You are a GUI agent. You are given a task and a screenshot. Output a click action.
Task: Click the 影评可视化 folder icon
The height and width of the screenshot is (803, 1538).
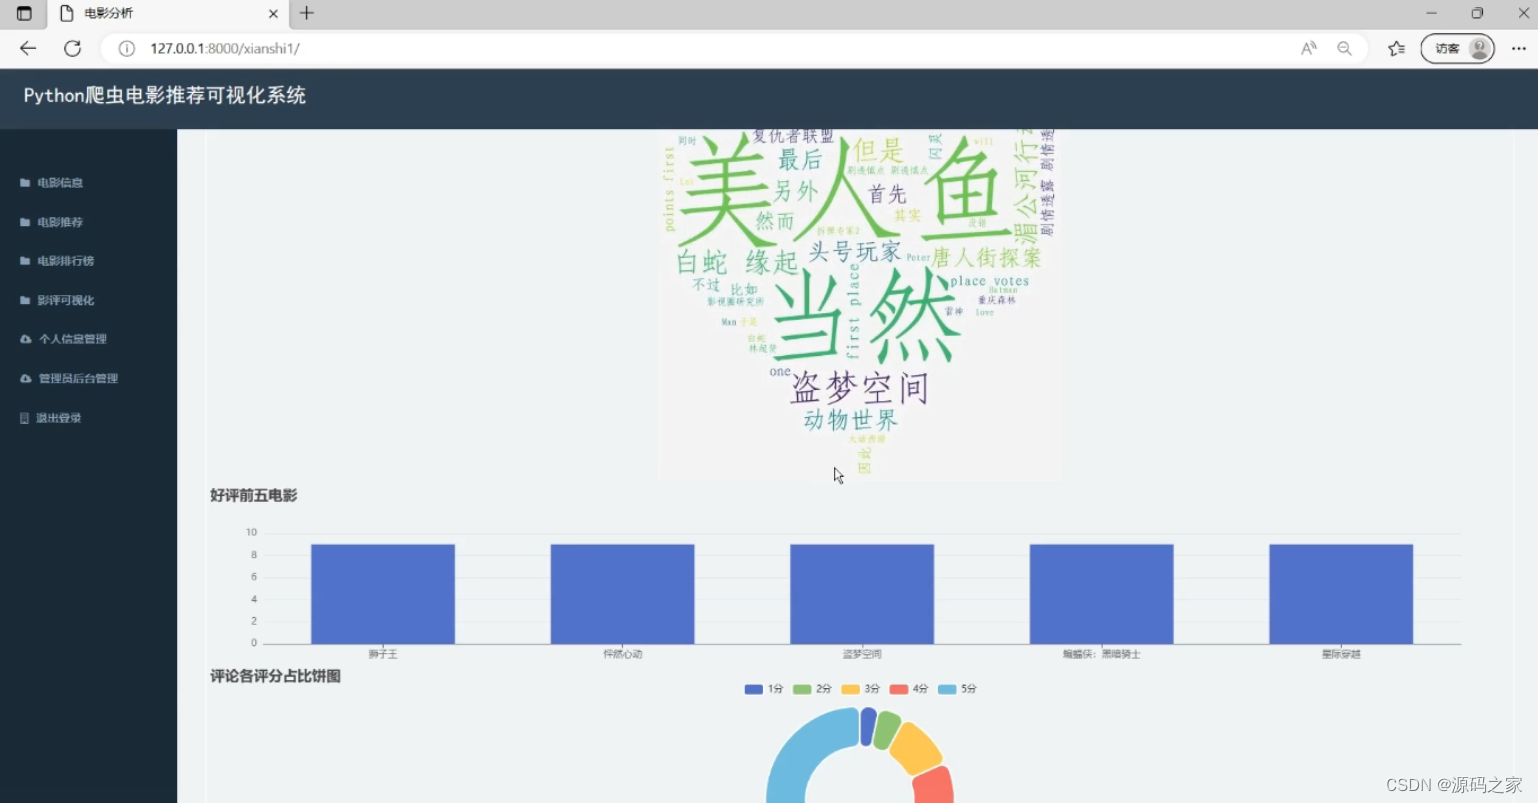pos(24,300)
